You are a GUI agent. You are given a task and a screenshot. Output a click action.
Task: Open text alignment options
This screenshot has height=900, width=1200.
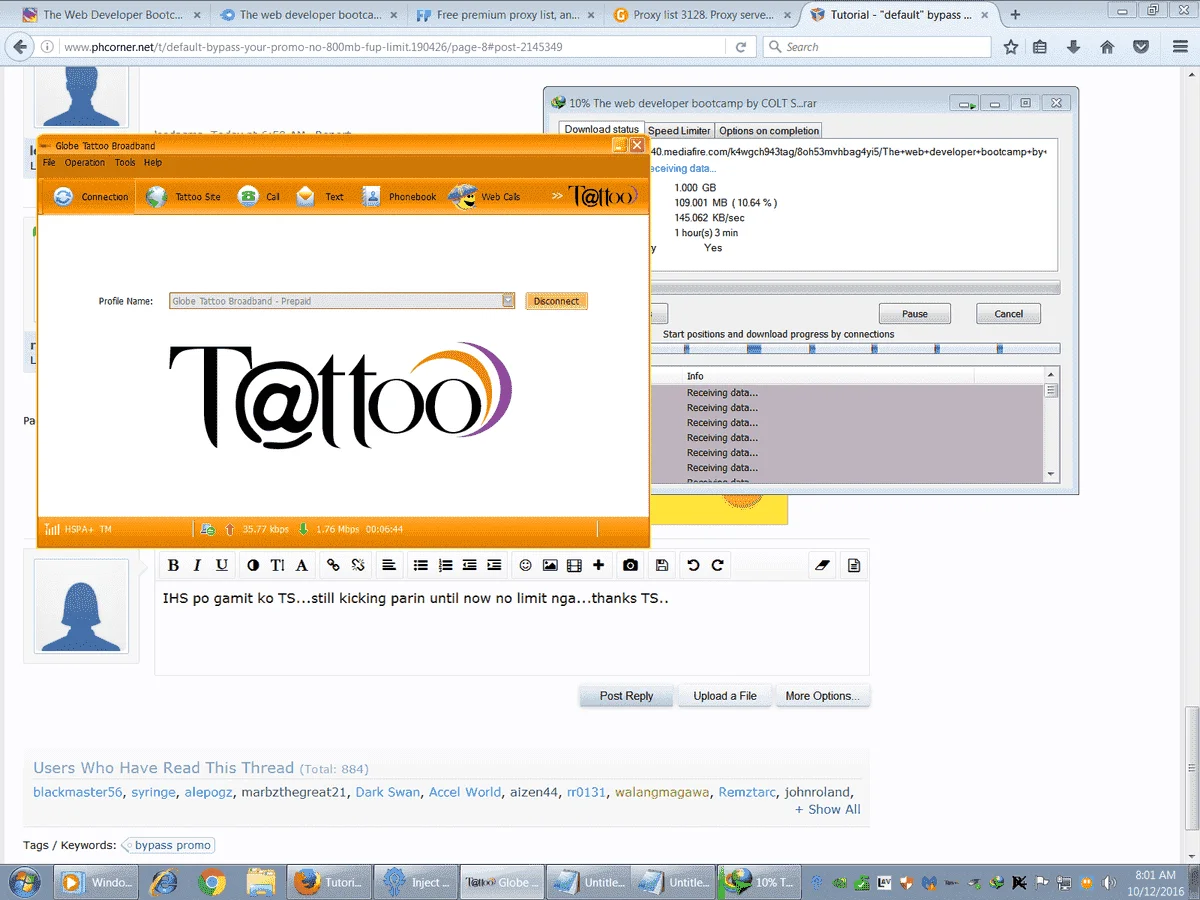click(389, 565)
